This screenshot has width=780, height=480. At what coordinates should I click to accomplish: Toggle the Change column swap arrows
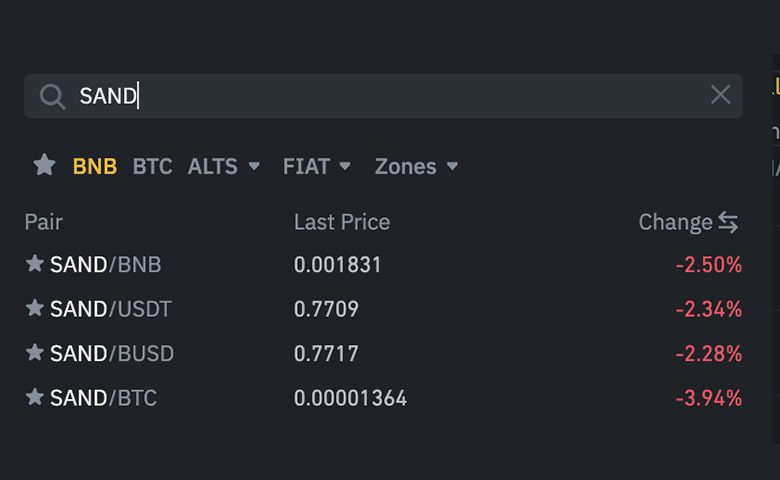tap(728, 222)
